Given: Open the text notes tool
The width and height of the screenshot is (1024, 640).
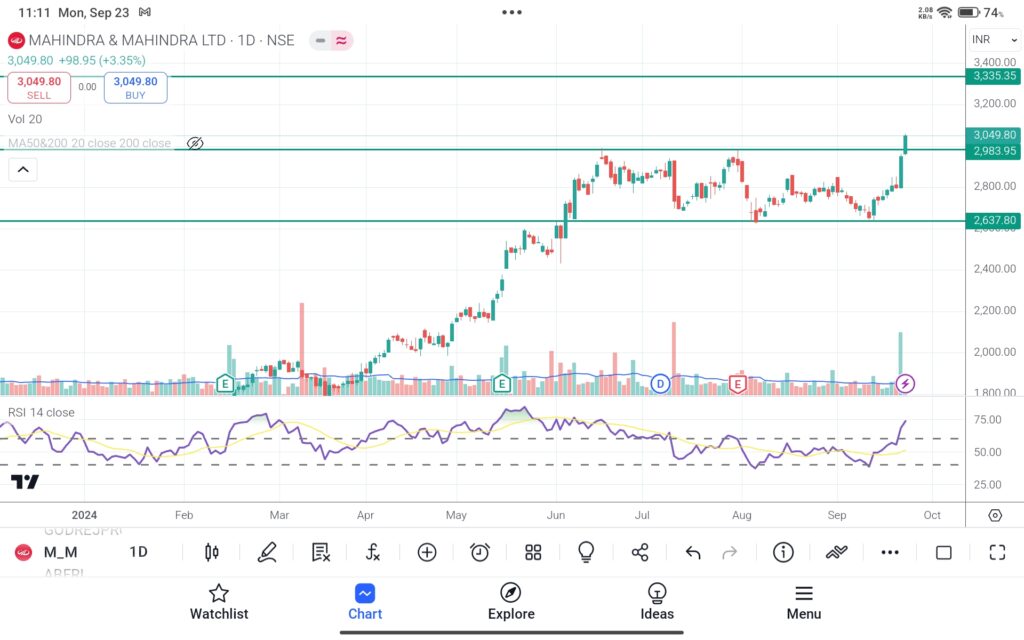Looking at the screenshot, I should 321,552.
